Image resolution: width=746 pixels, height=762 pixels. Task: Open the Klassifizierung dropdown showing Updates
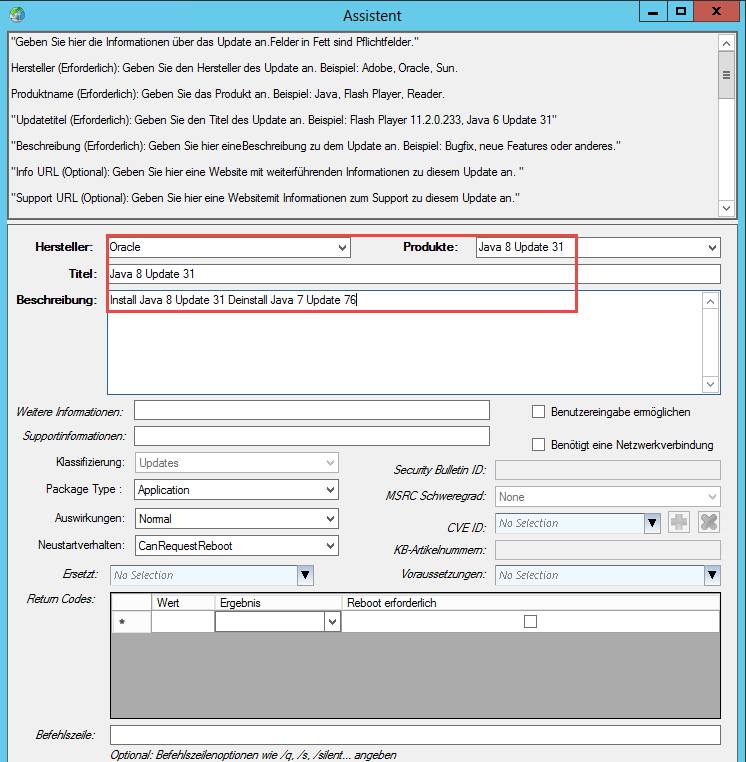(x=237, y=463)
